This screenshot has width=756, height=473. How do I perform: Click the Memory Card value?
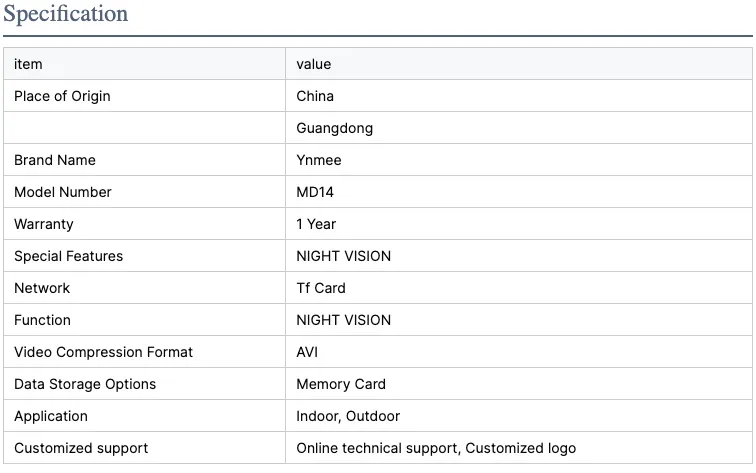[341, 384]
